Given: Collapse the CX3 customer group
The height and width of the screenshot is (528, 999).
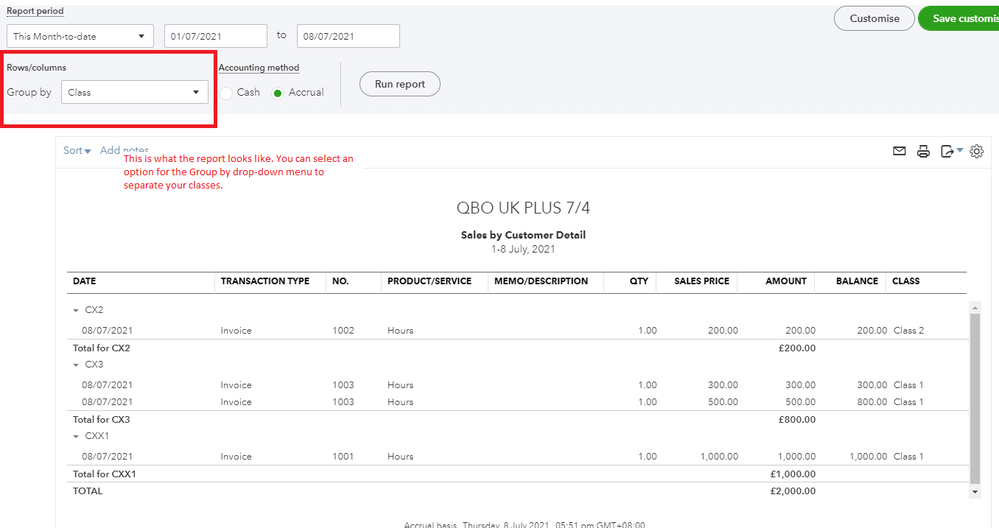Looking at the screenshot, I should click(x=75, y=364).
